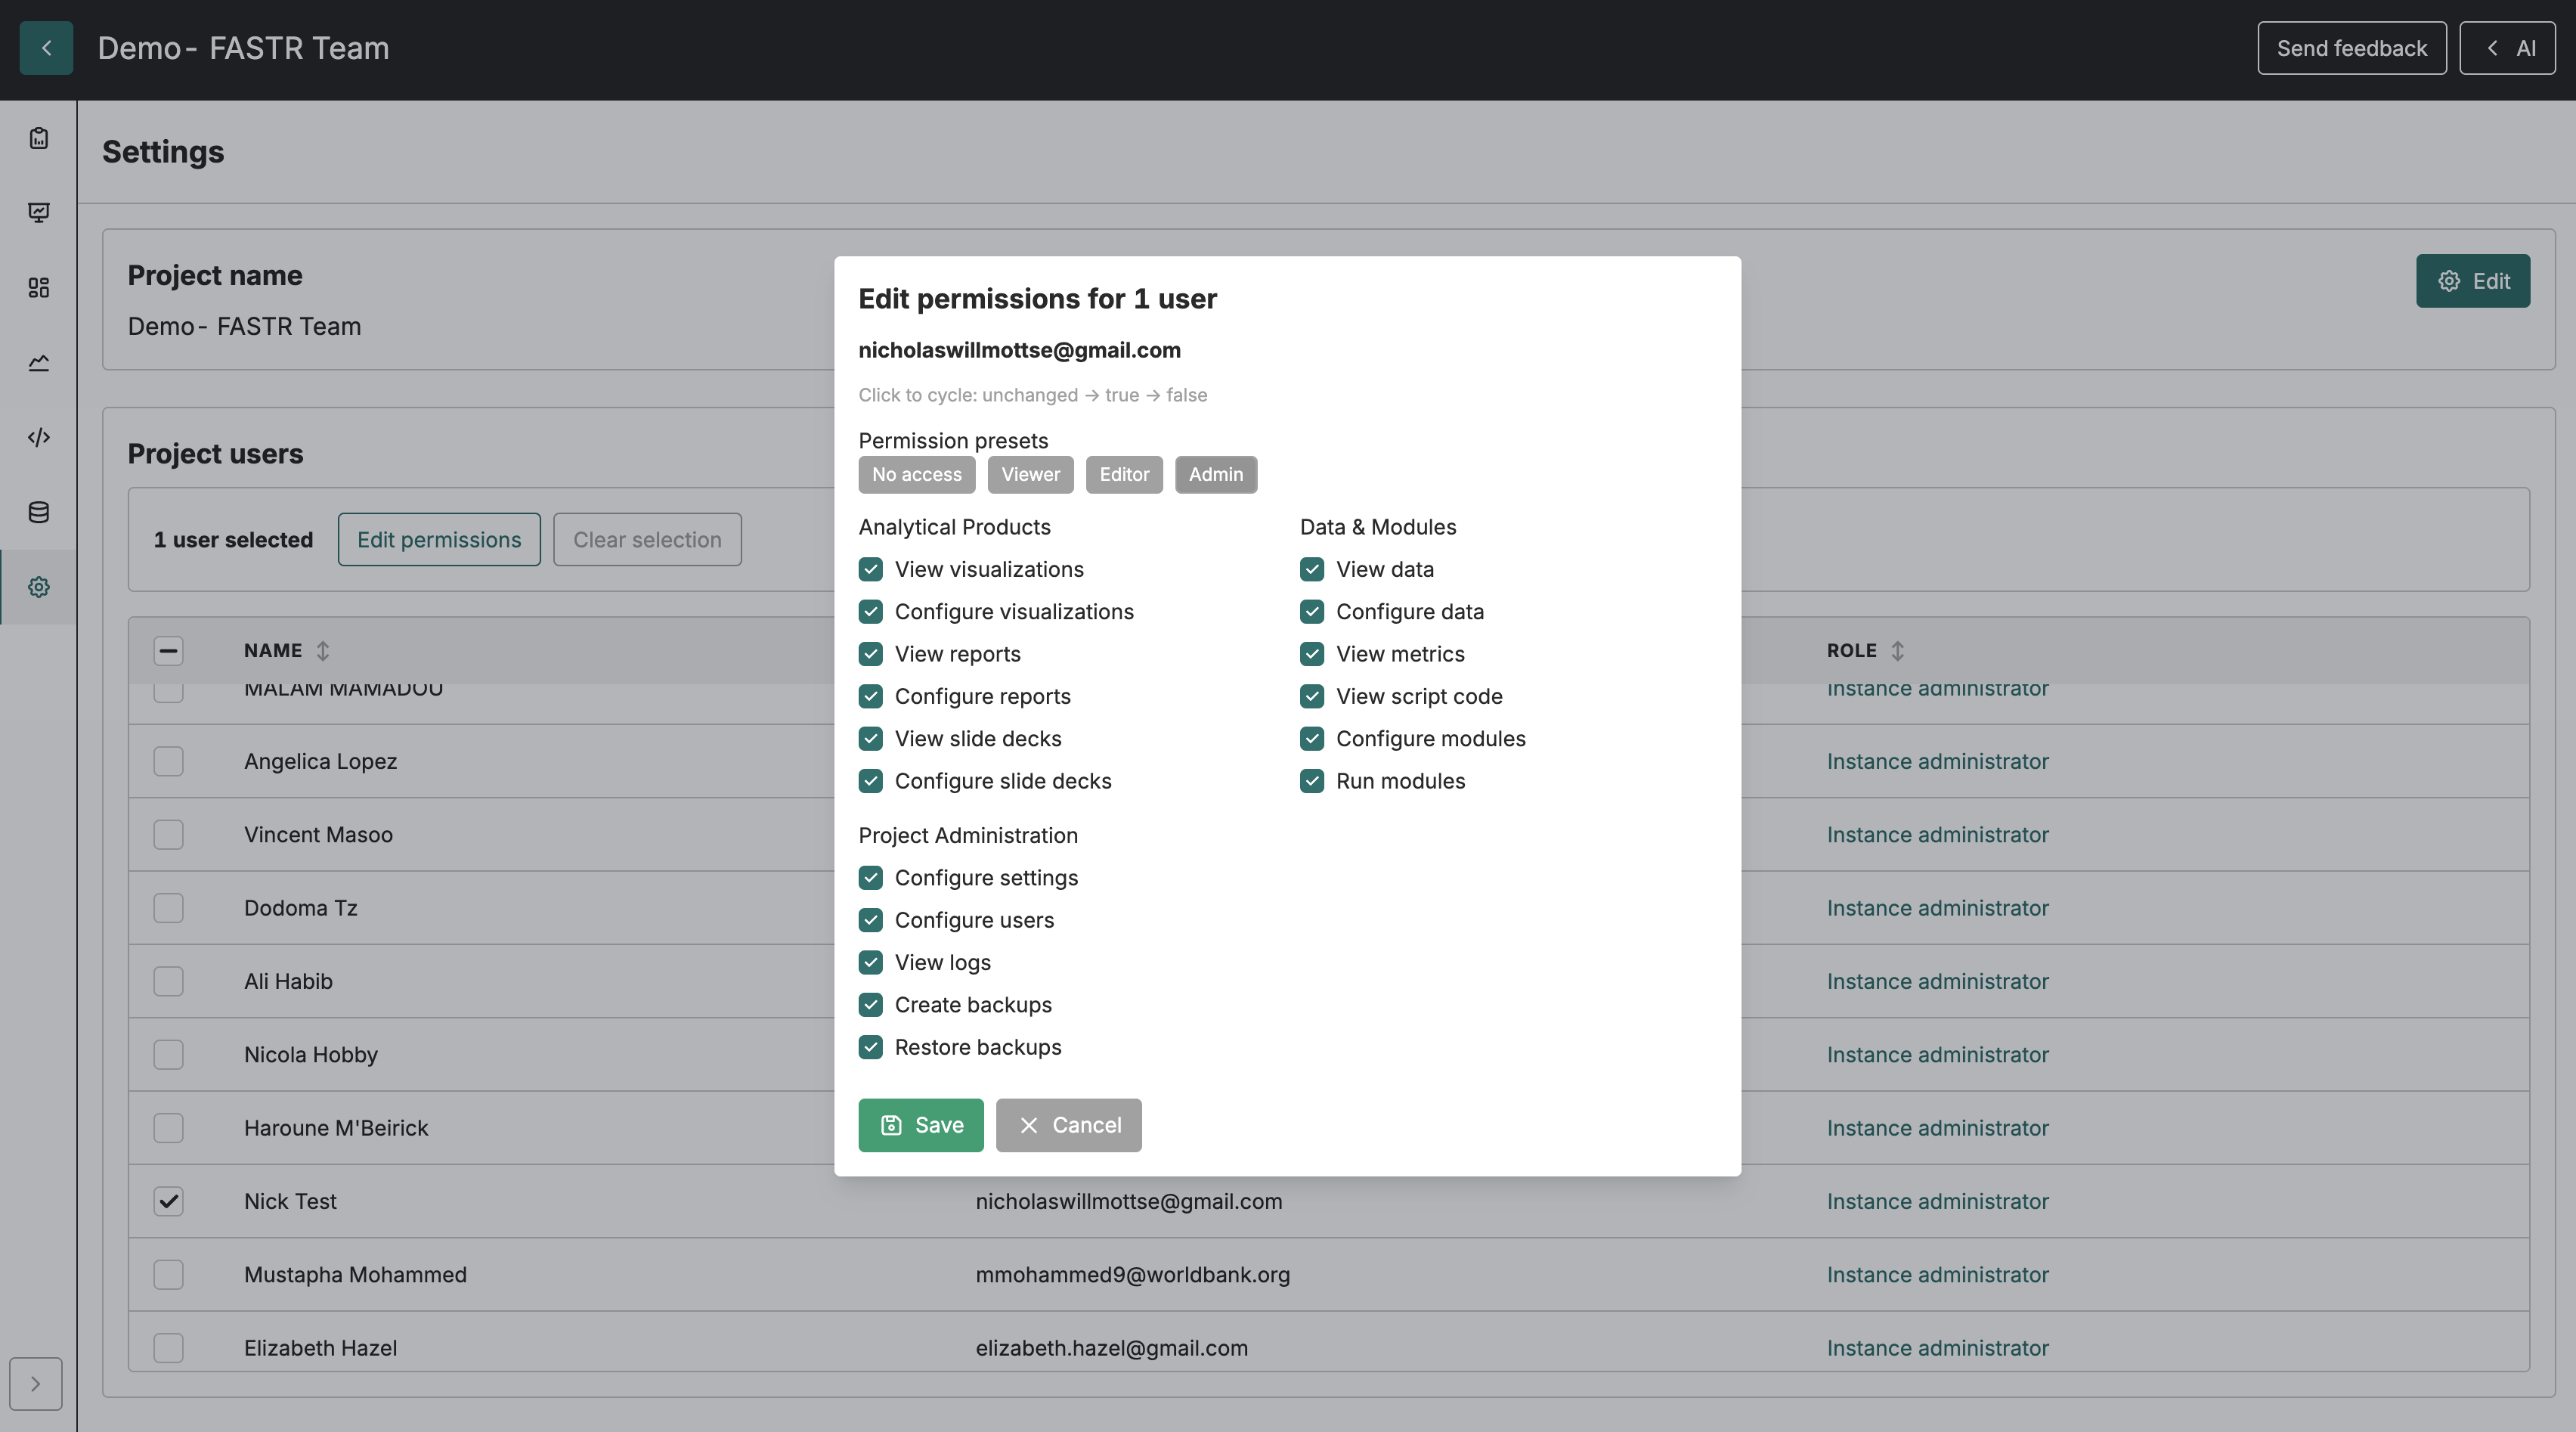Toggle View slide decks checkbox

(x=871, y=739)
